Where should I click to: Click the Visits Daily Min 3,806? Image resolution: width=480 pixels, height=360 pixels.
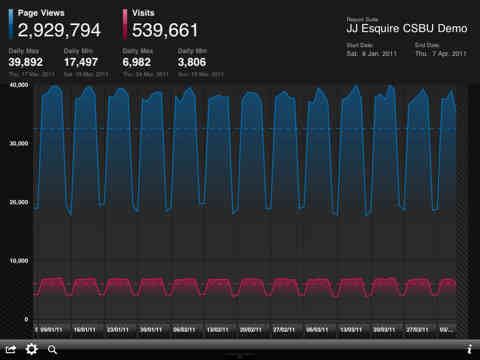(x=192, y=62)
